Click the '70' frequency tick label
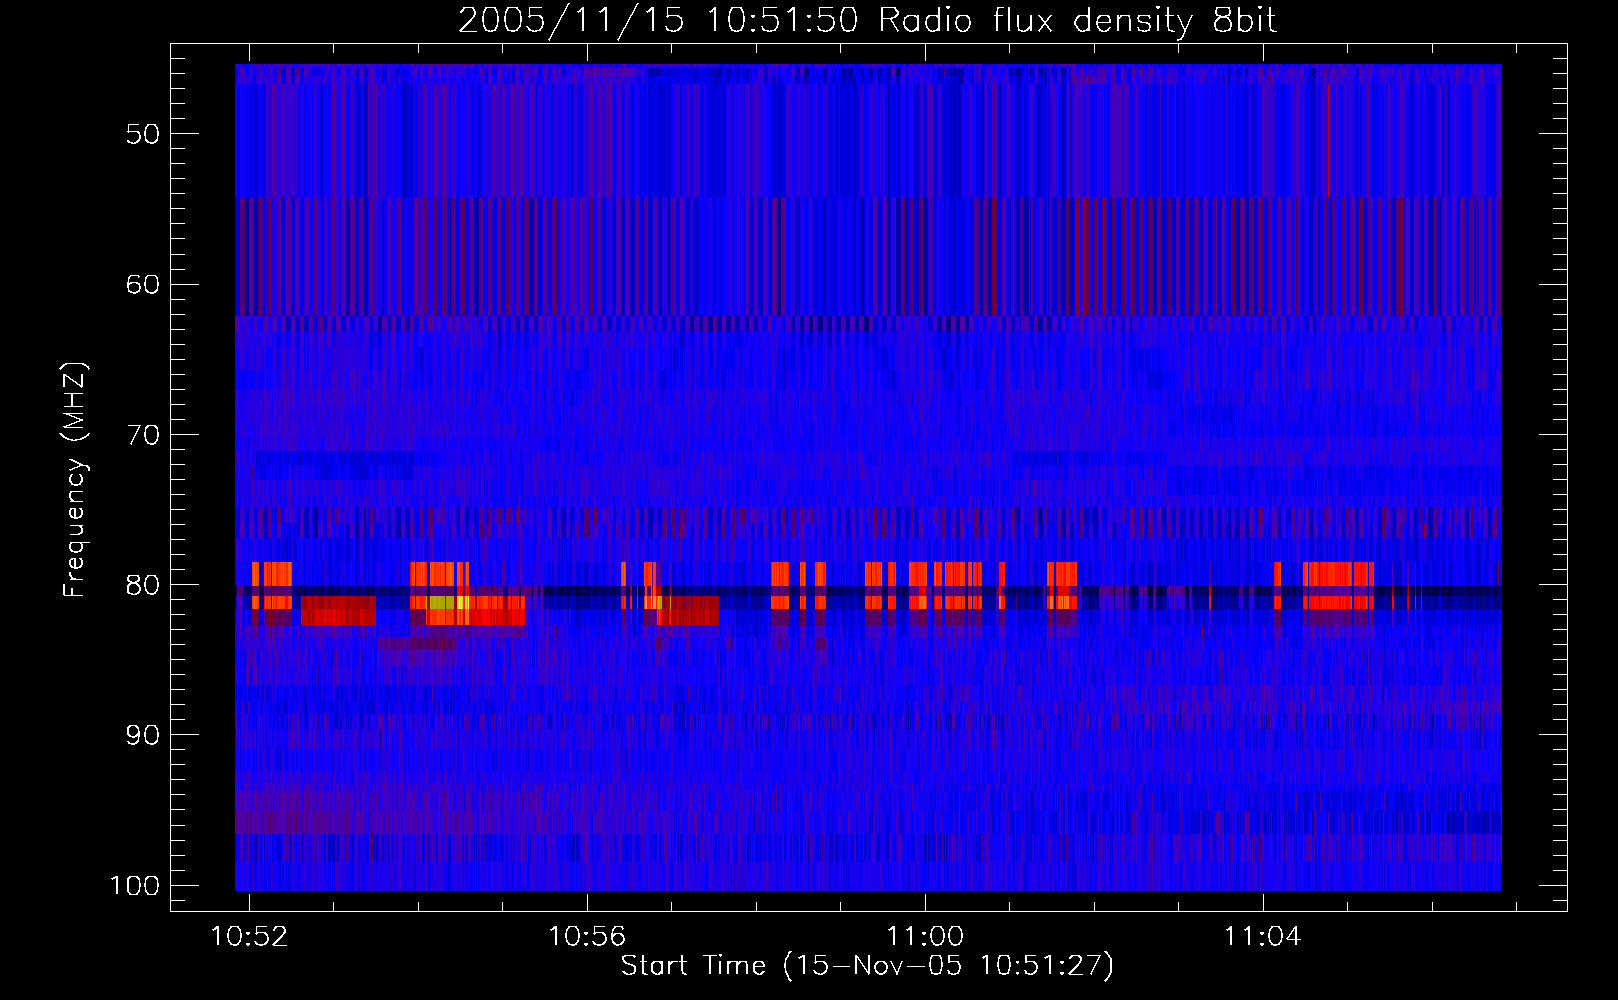The height and width of the screenshot is (1000, 1618). pos(143,435)
